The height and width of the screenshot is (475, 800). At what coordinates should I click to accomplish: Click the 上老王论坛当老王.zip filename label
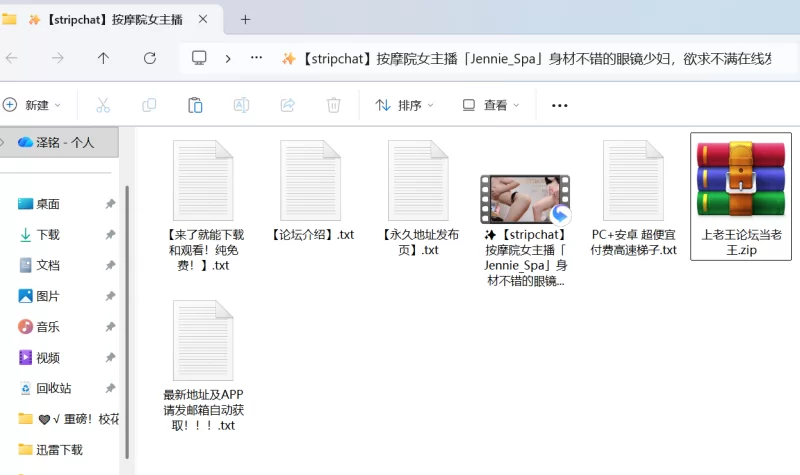(741, 242)
